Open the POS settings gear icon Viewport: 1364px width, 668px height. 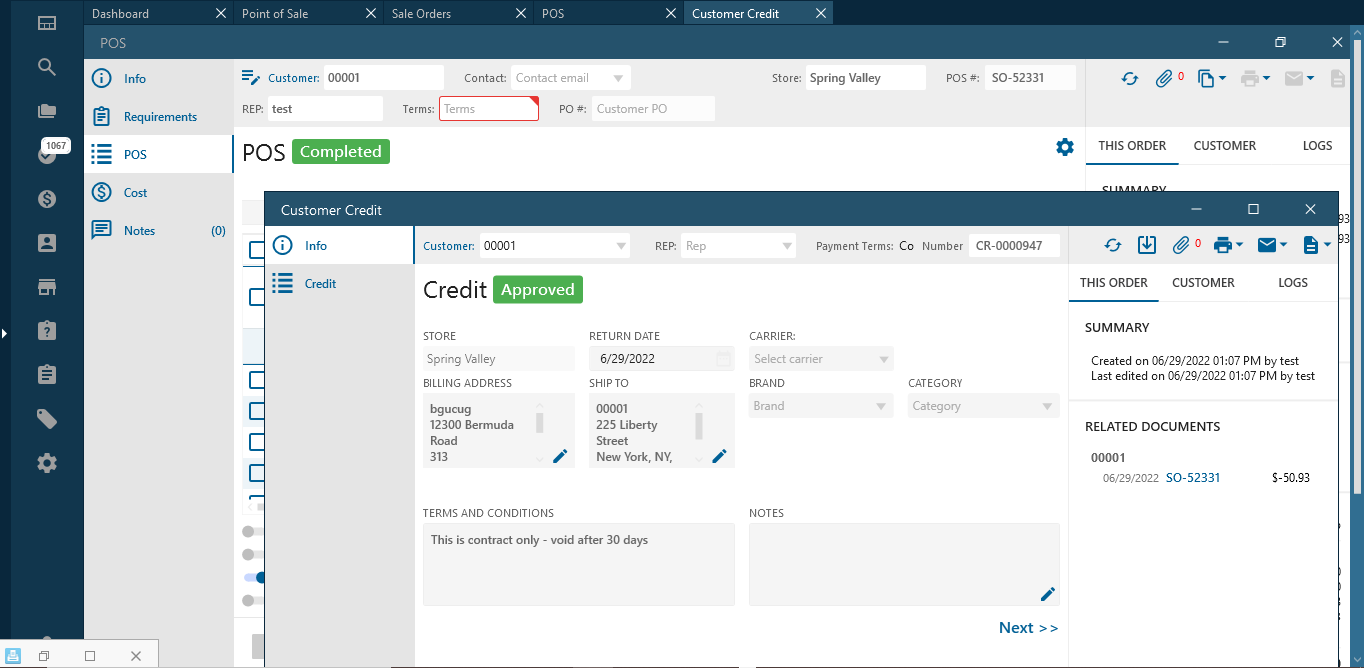[x=1064, y=147]
